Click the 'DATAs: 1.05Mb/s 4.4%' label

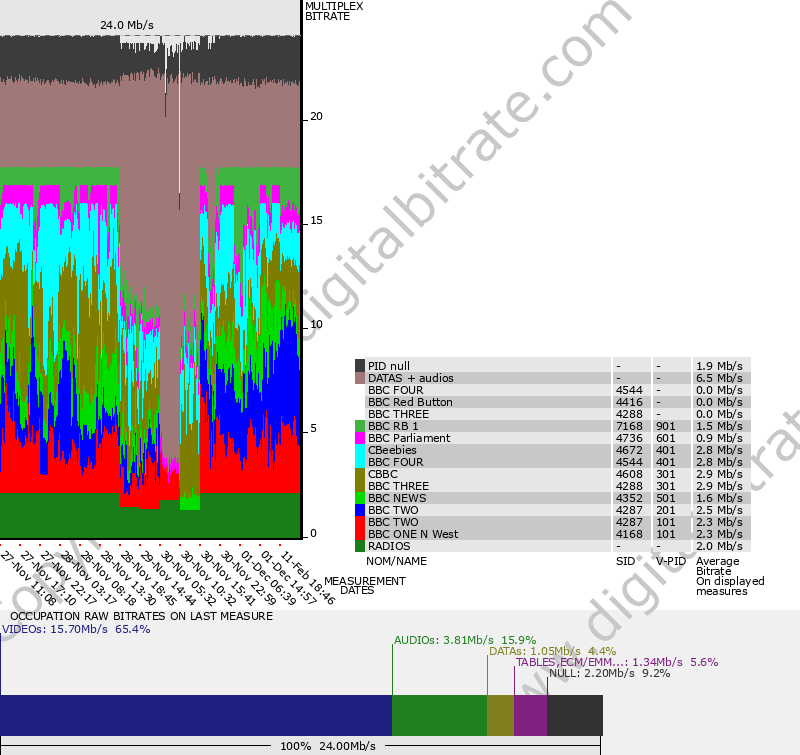coord(553,651)
